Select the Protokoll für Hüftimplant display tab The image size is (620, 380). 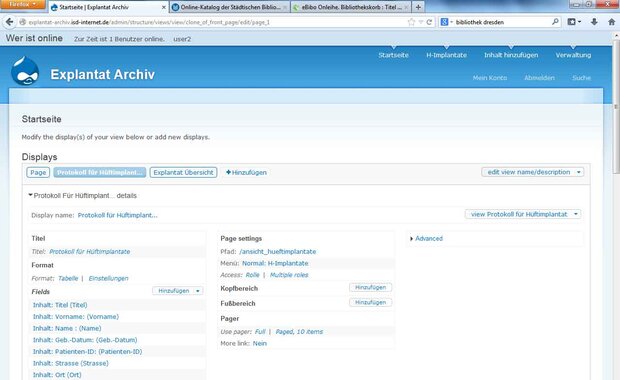click(x=100, y=172)
